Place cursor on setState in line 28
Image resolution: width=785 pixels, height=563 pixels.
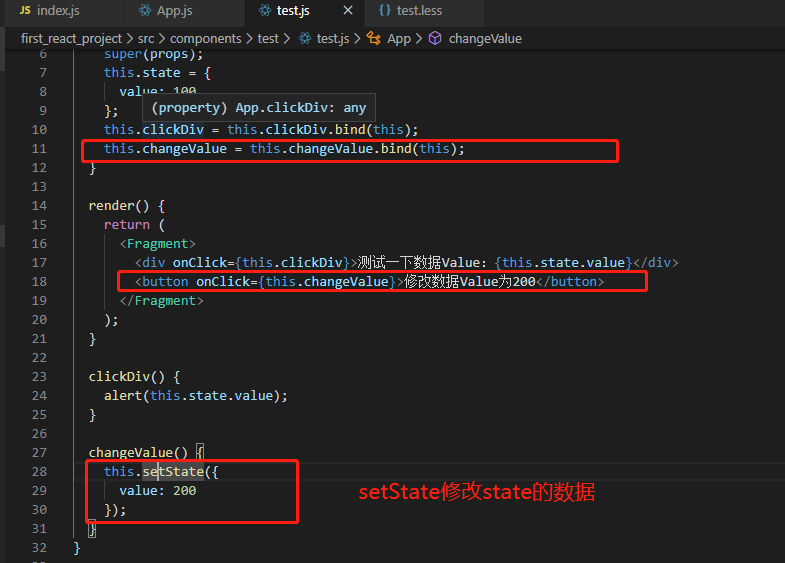coord(173,471)
